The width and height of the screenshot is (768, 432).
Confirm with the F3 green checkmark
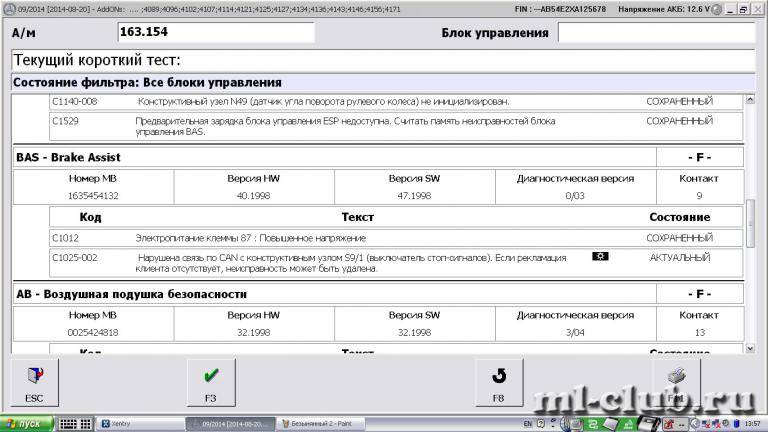coord(210,383)
